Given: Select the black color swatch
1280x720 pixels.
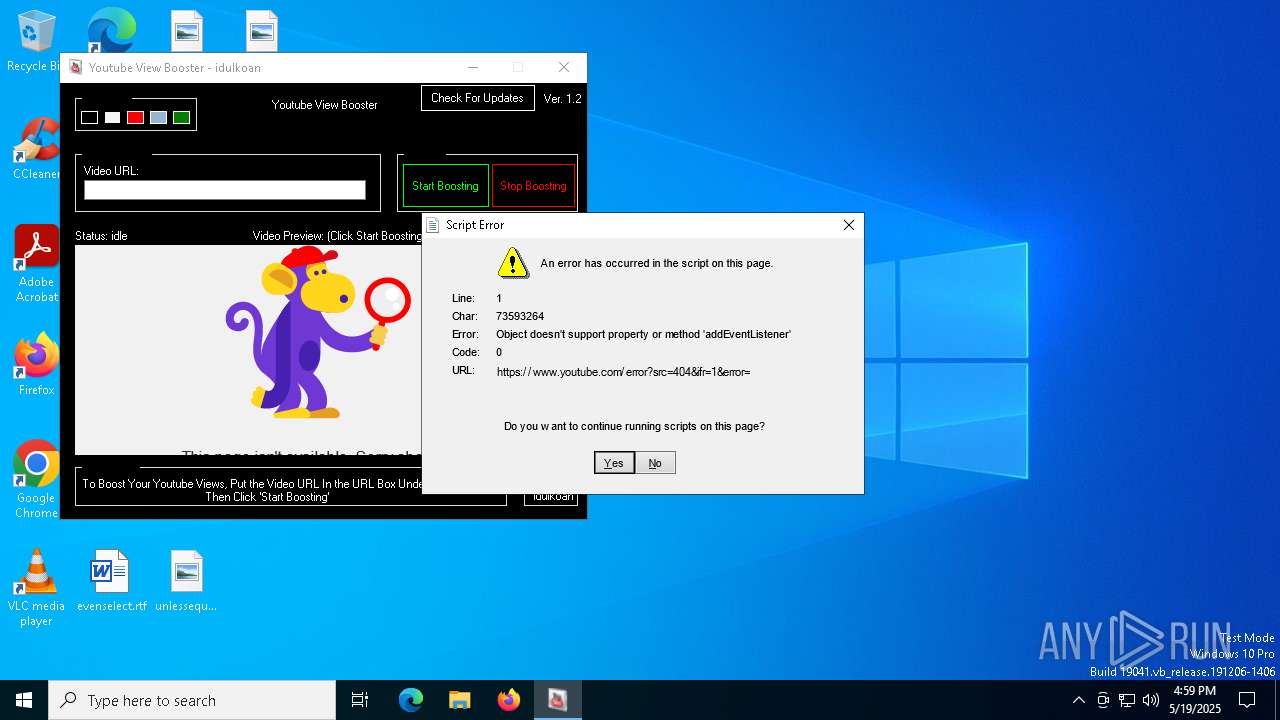Looking at the screenshot, I should pyautogui.click(x=89, y=117).
